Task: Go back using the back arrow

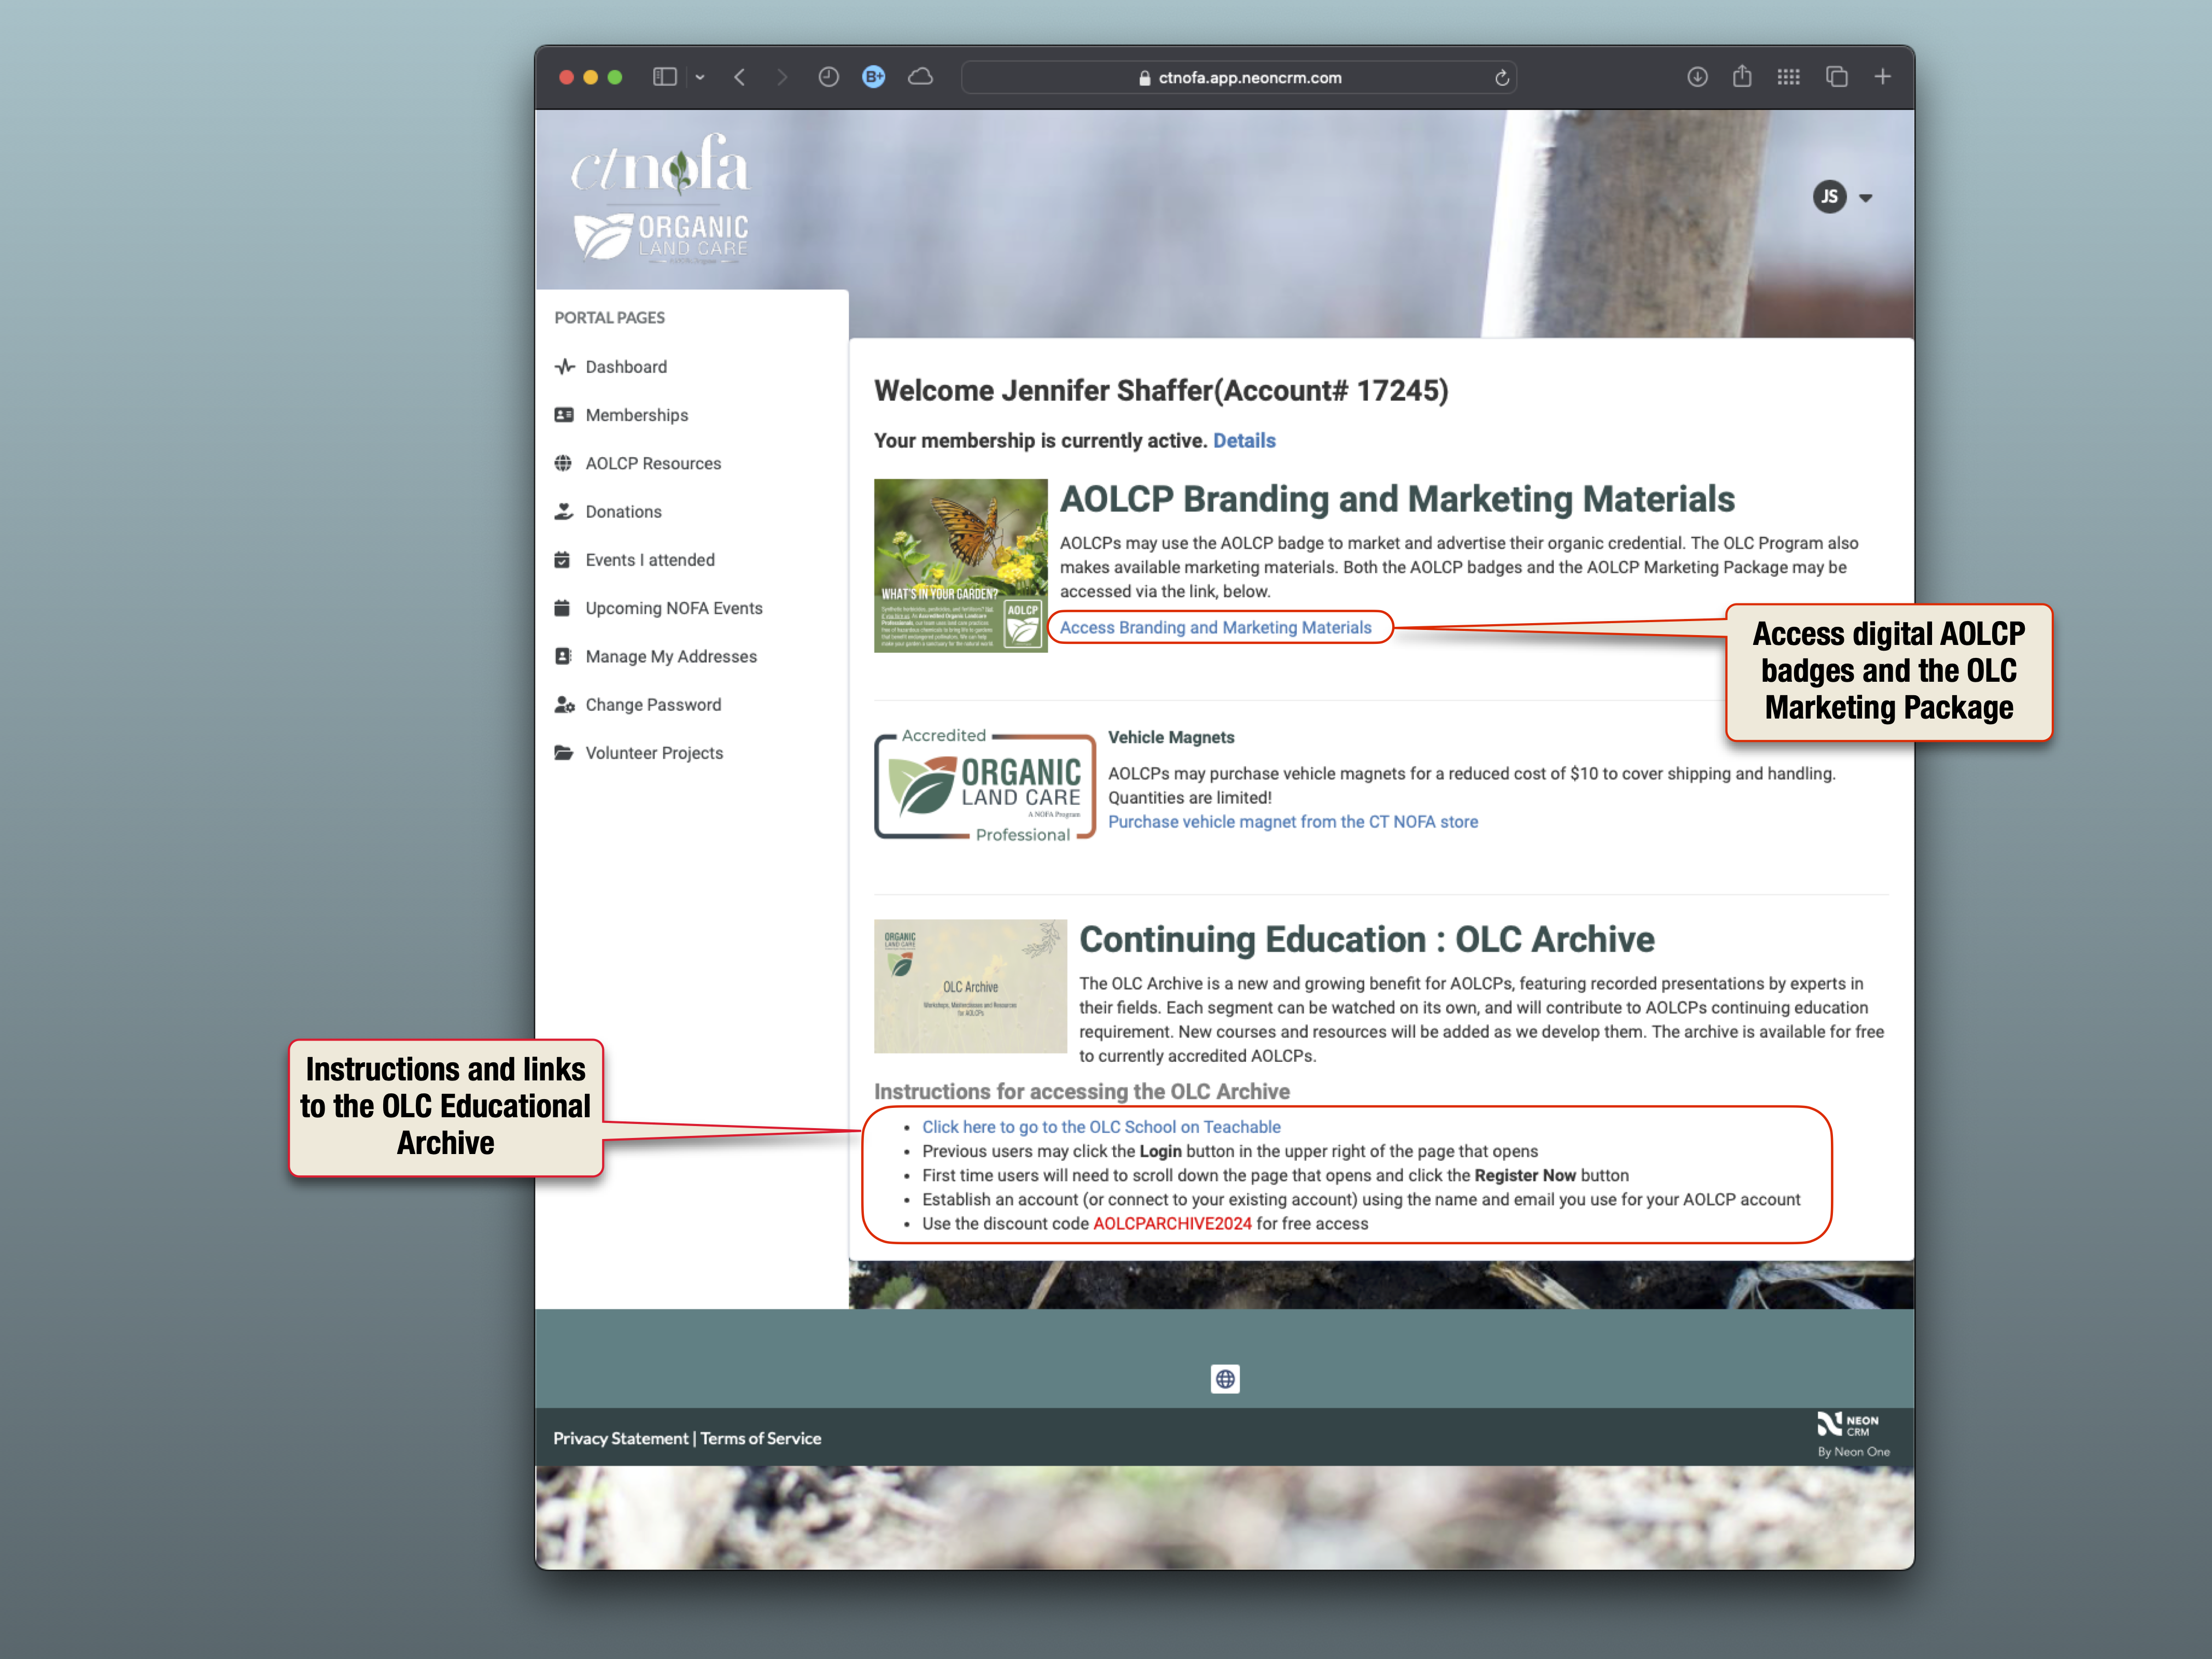Action: click(x=739, y=77)
